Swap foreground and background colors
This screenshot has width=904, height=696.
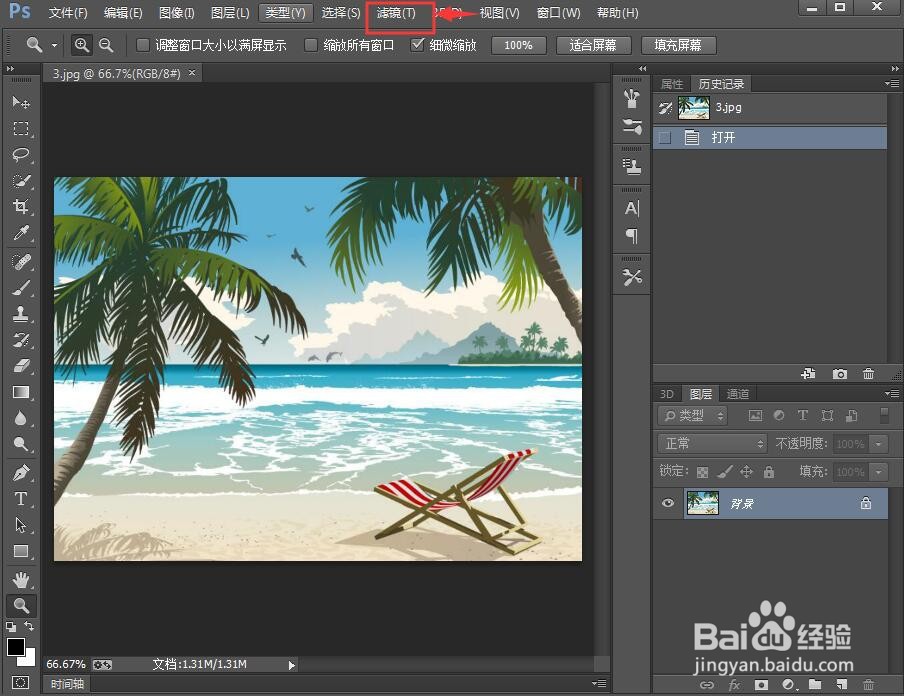point(29,626)
